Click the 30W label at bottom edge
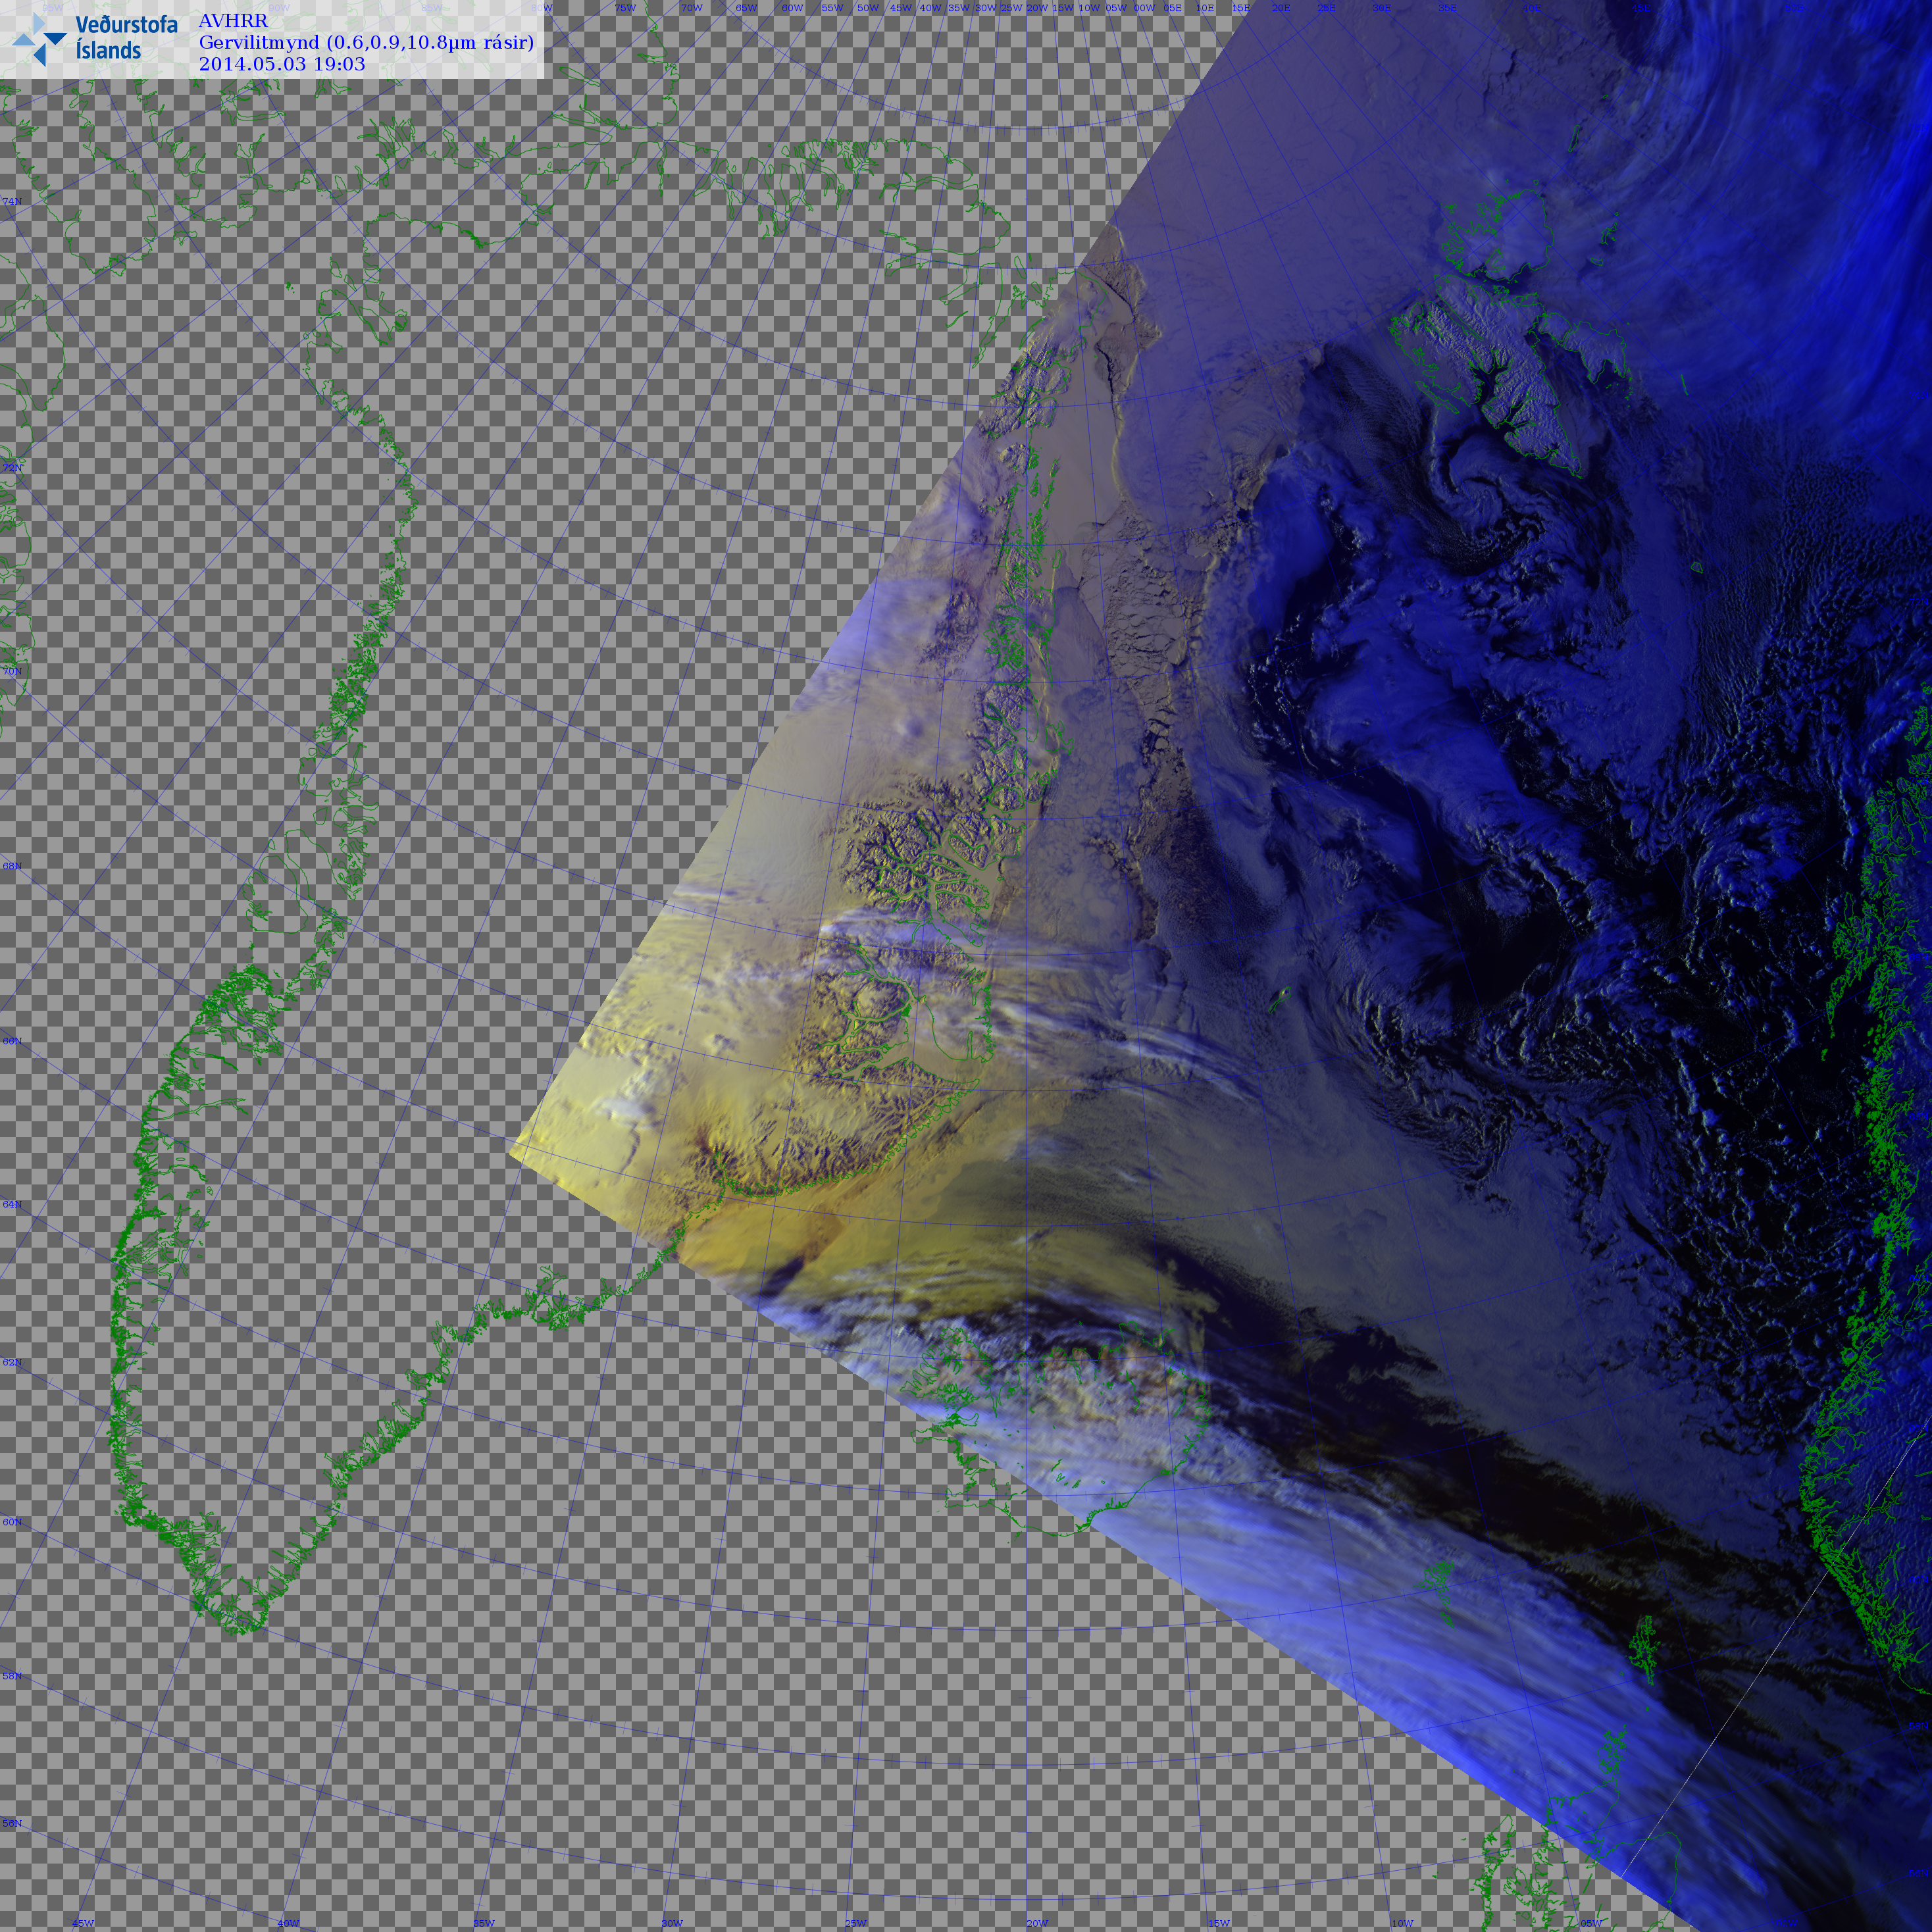Image resolution: width=1932 pixels, height=1932 pixels. tap(672, 1923)
